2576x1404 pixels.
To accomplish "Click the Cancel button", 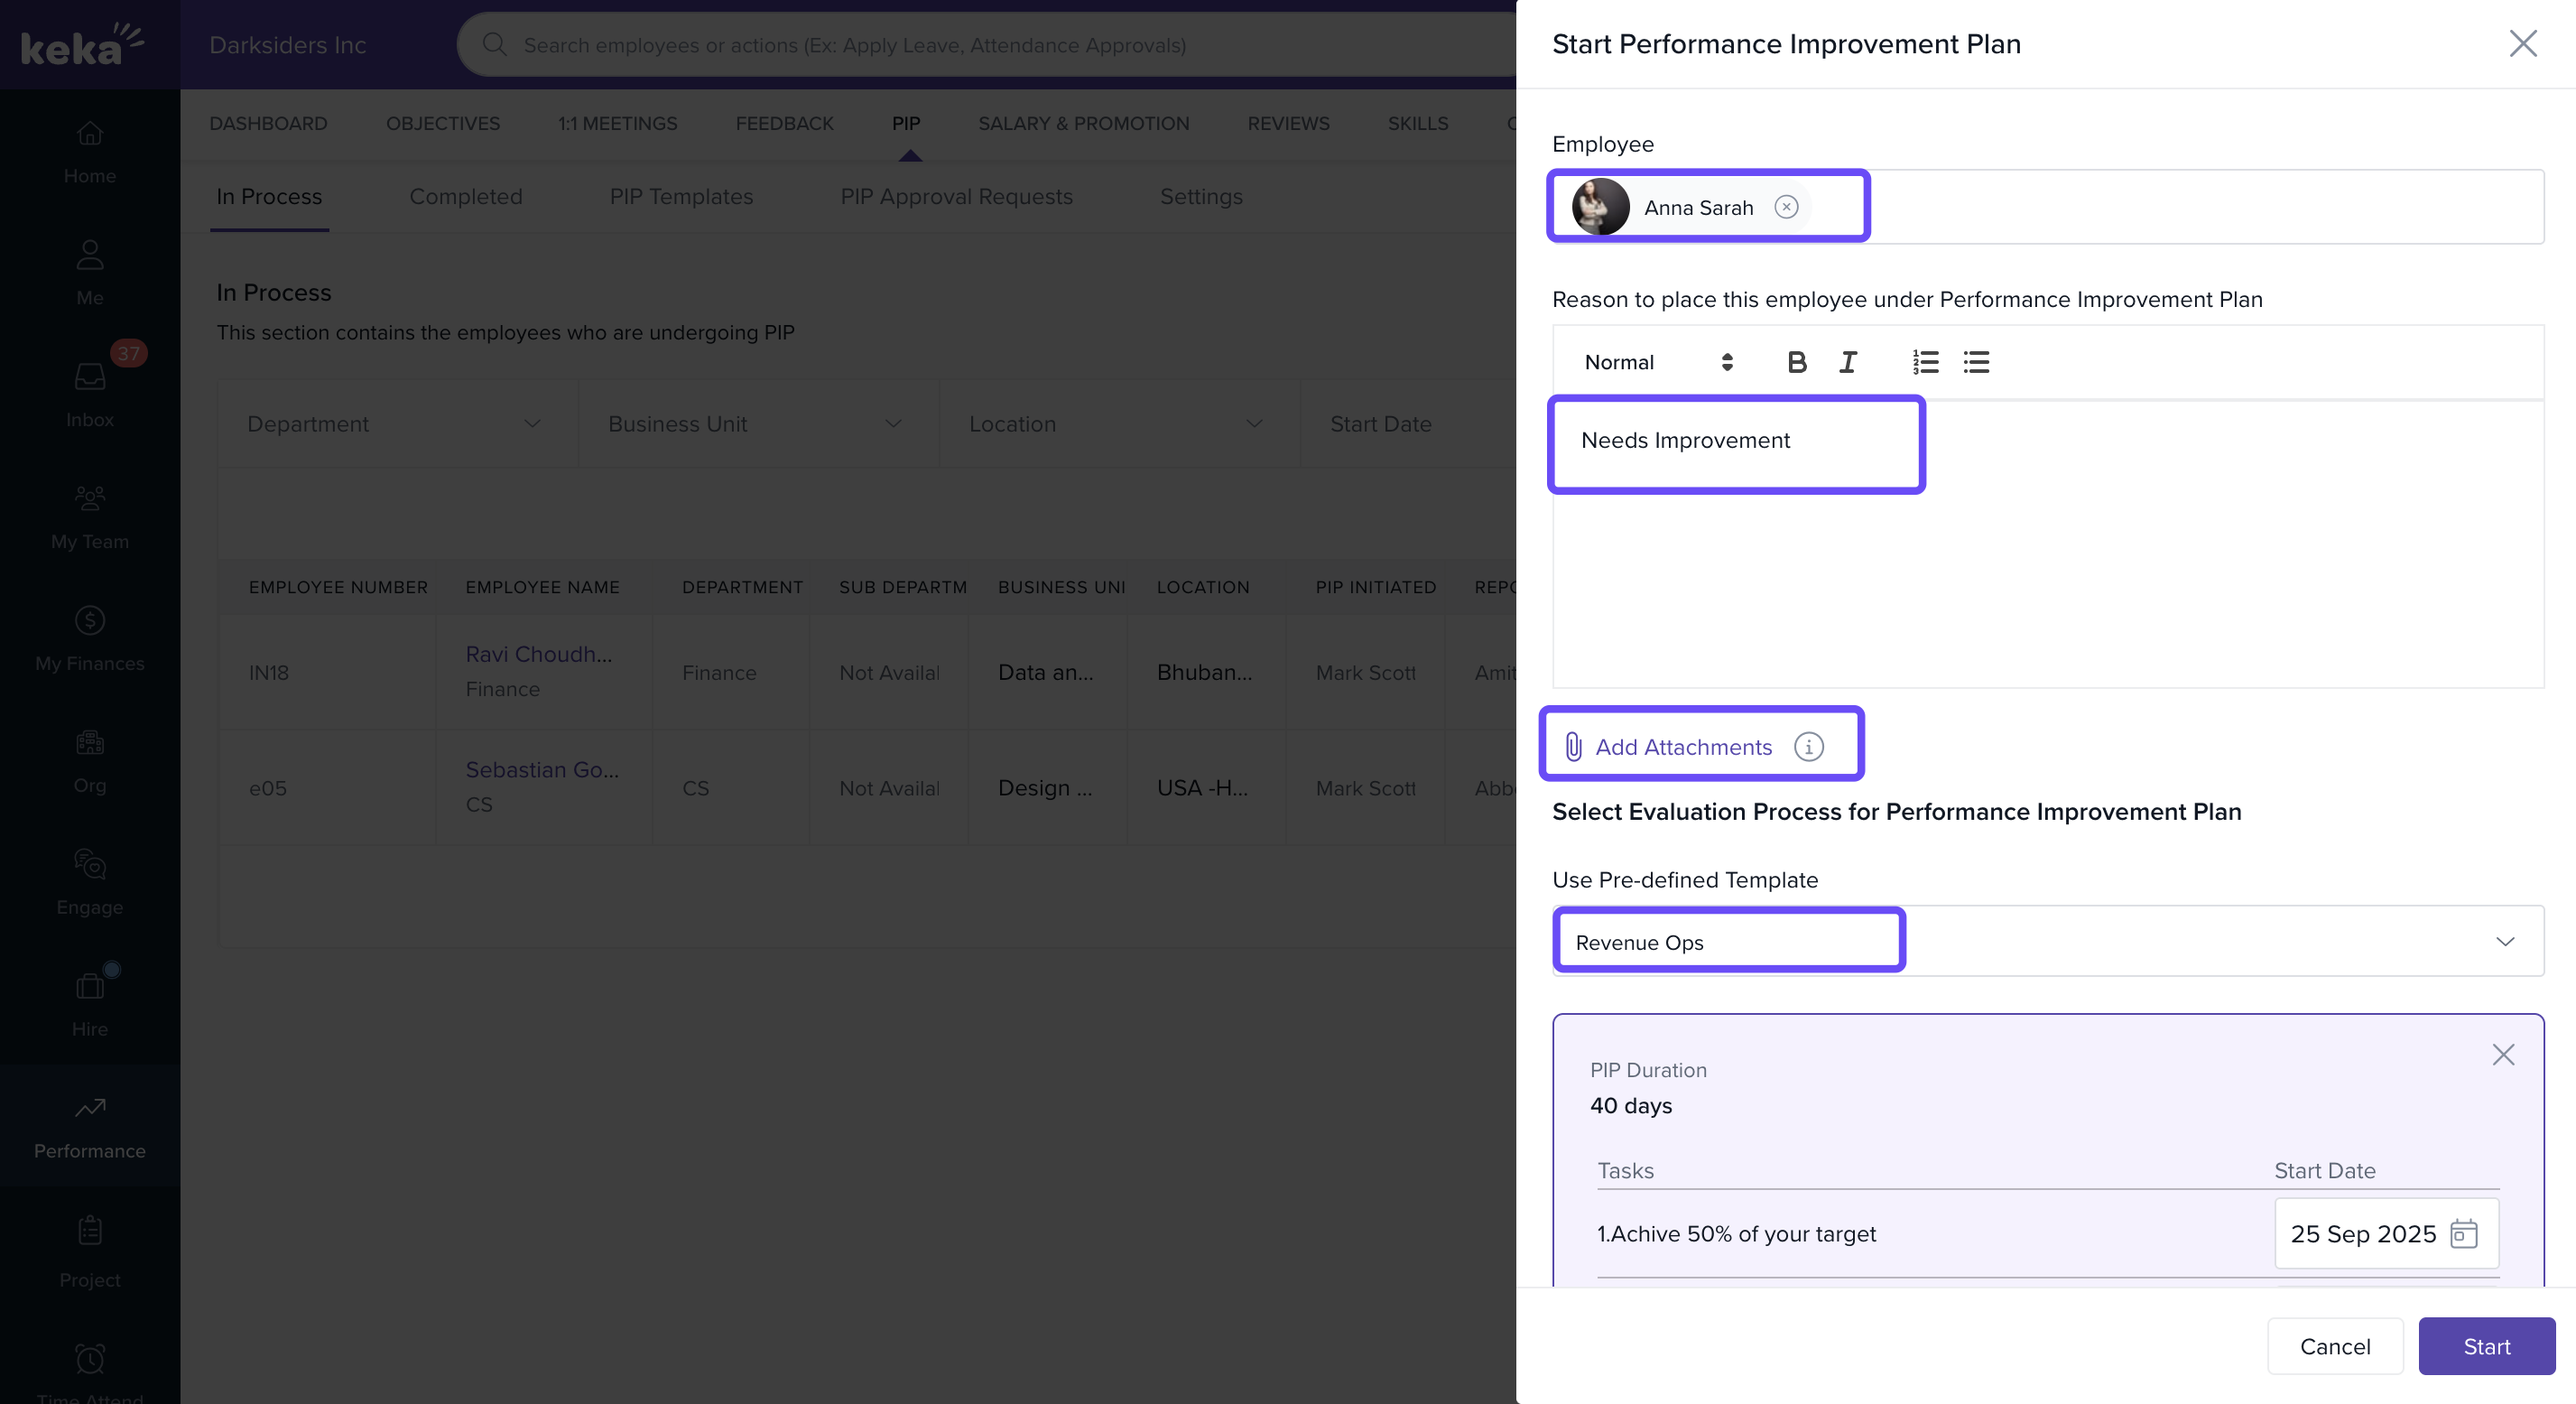I will pyautogui.click(x=2334, y=1346).
